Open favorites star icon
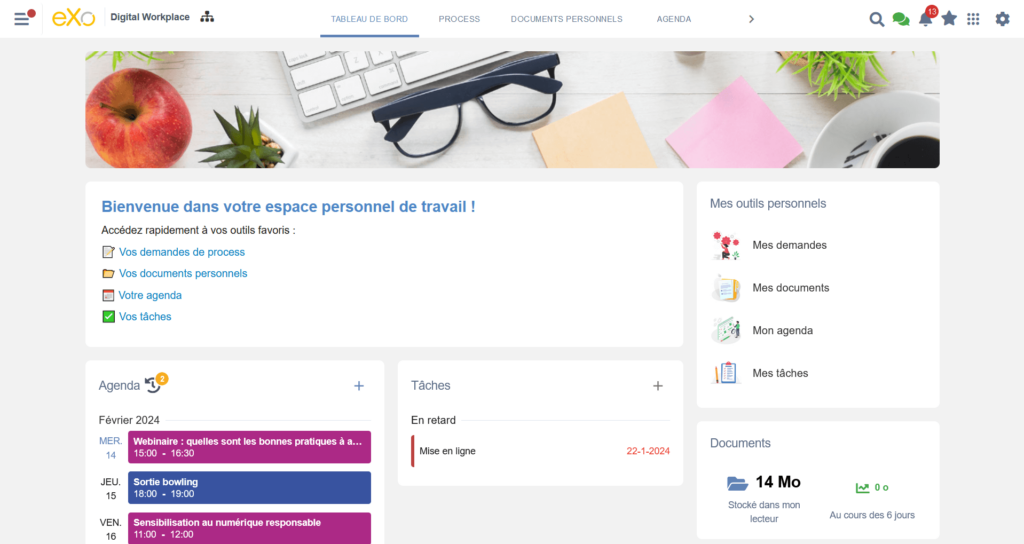 click(949, 18)
